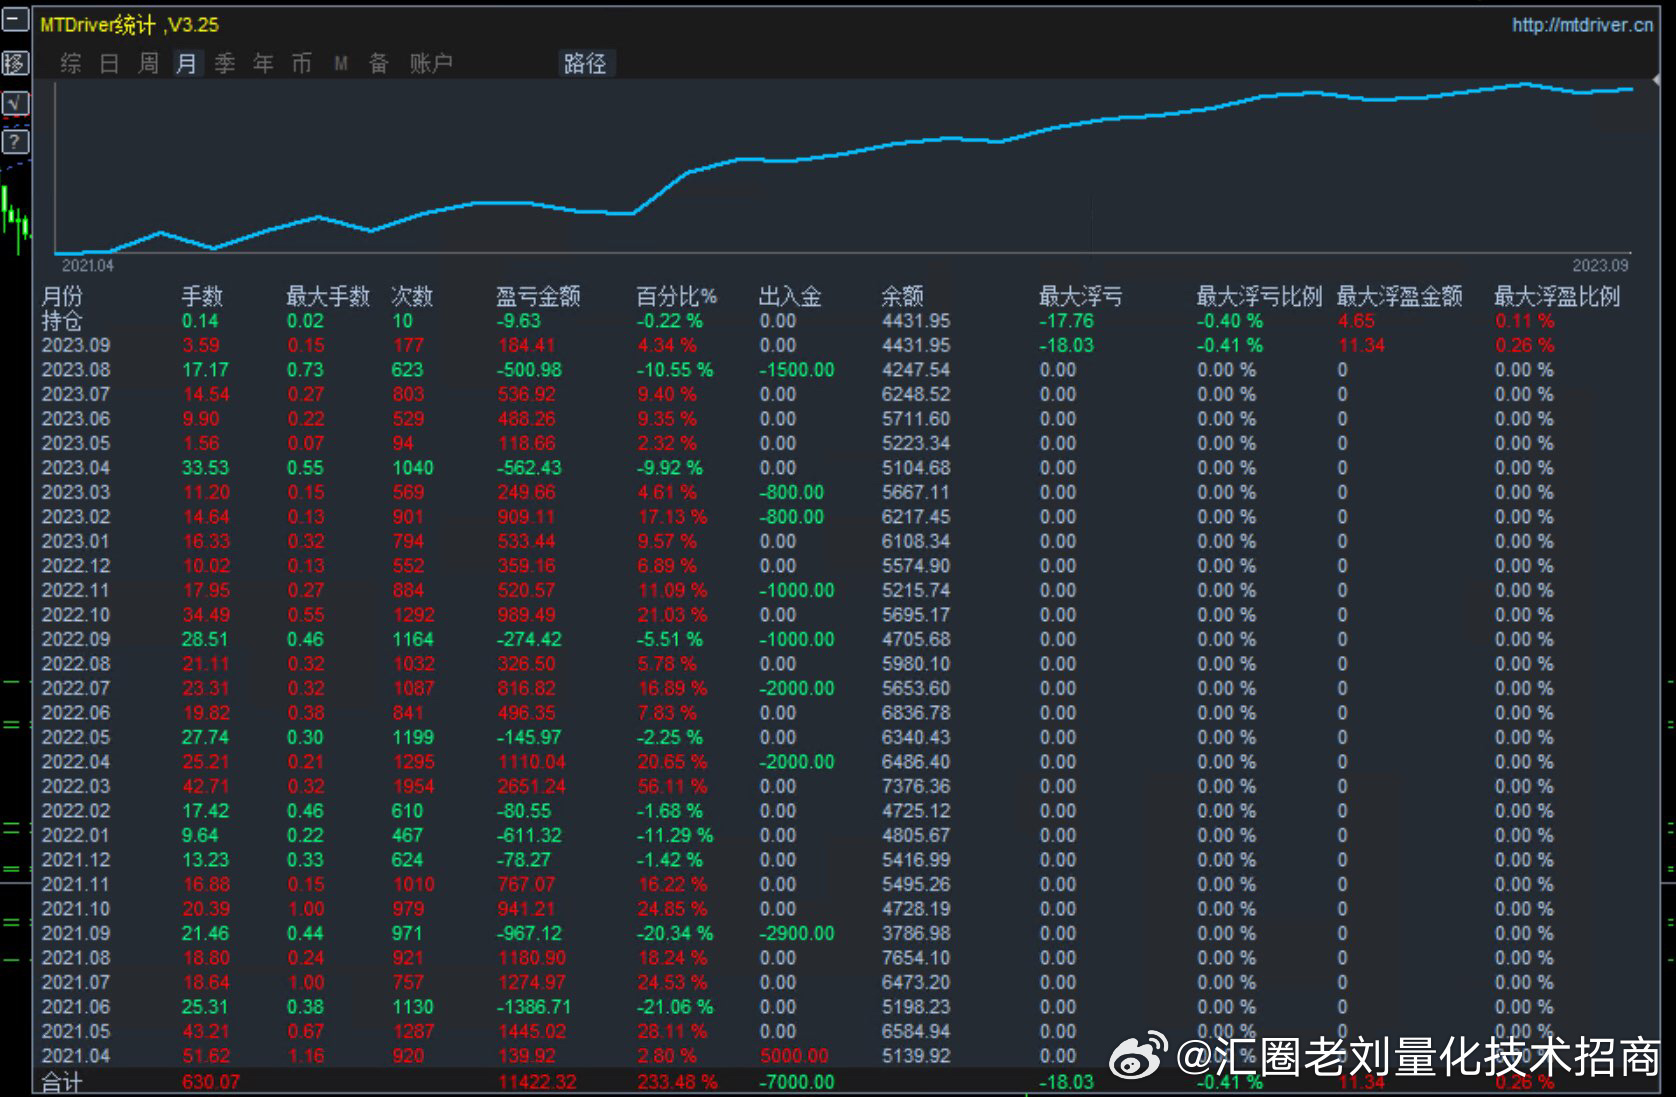Screen dimensions: 1676x1097
Task: Open the http://mtdriver.cn link
Action: [1582, 25]
